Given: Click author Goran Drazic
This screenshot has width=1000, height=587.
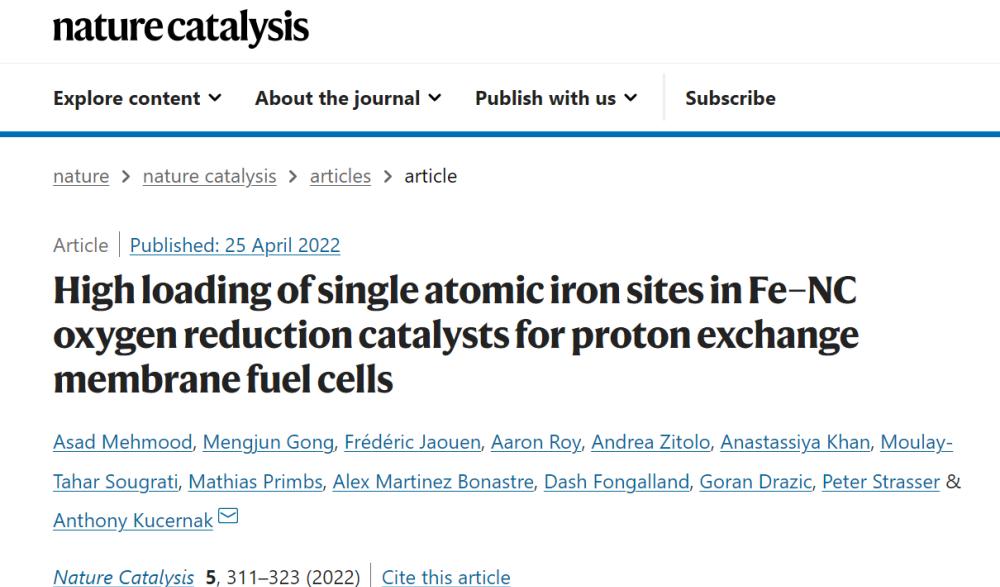Looking at the screenshot, I should [x=756, y=482].
